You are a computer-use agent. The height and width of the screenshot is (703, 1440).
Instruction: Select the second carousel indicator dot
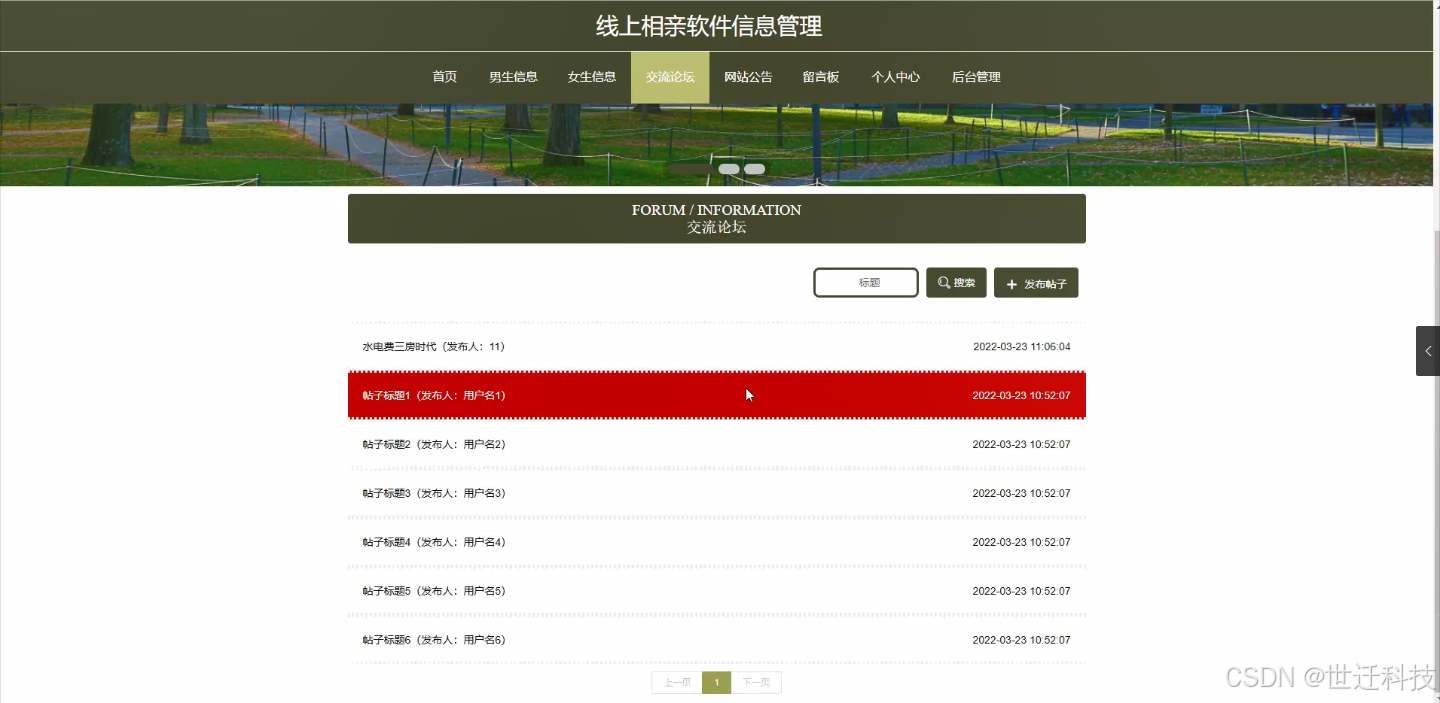pyautogui.click(x=753, y=169)
